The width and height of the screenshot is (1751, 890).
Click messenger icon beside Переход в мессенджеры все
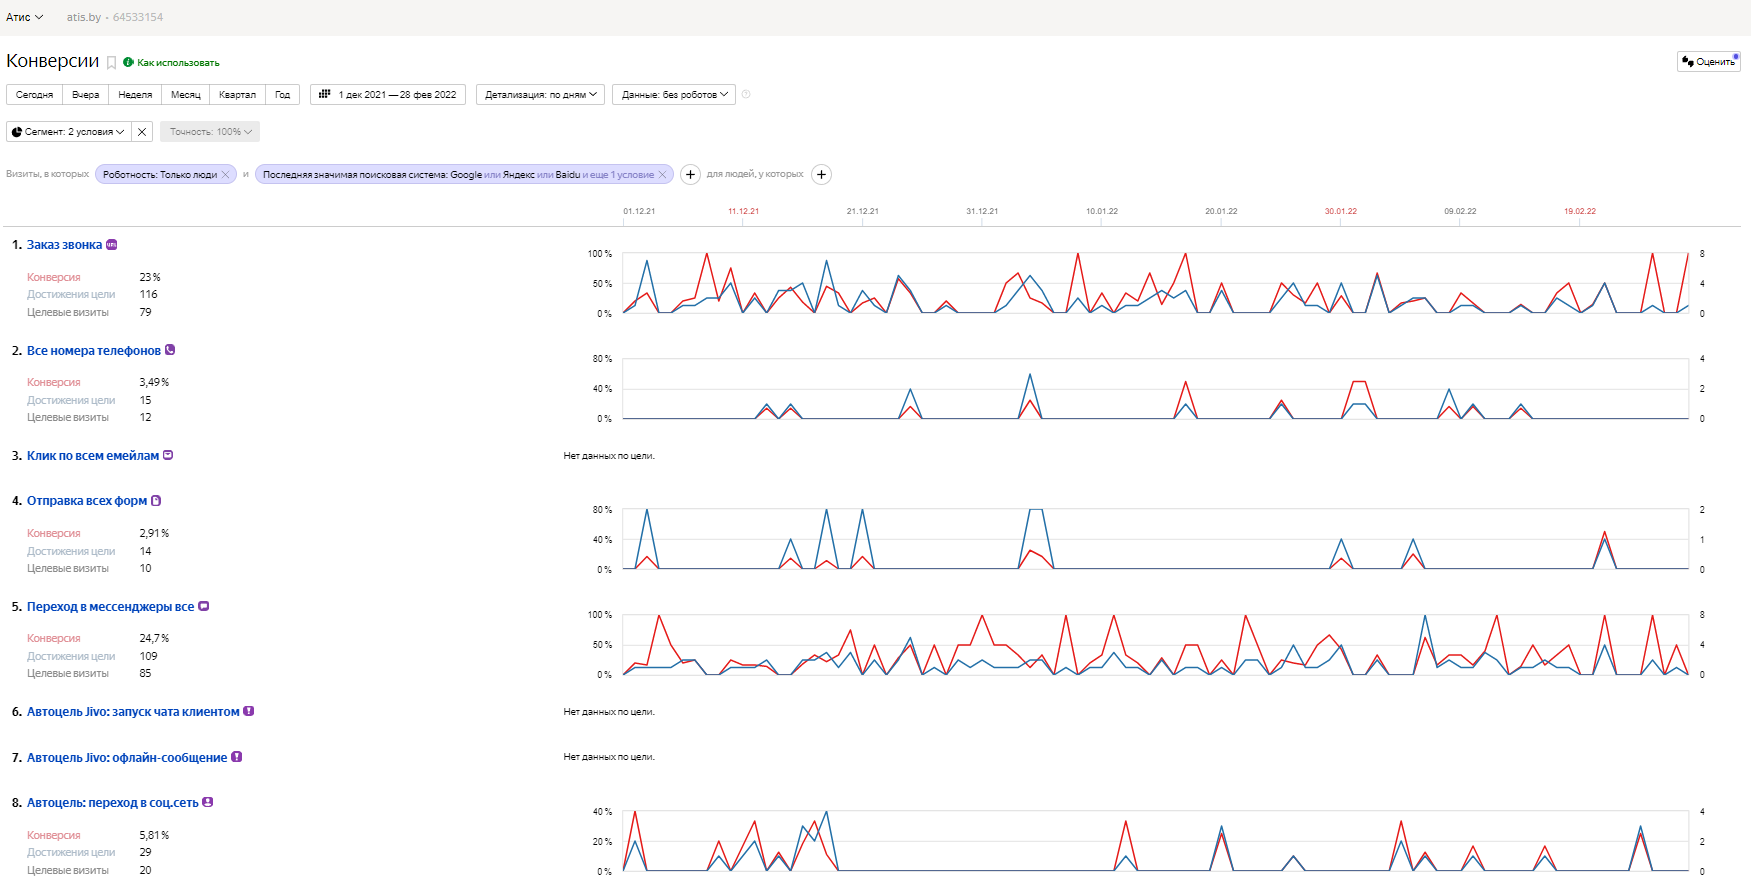tap(204, 605)
